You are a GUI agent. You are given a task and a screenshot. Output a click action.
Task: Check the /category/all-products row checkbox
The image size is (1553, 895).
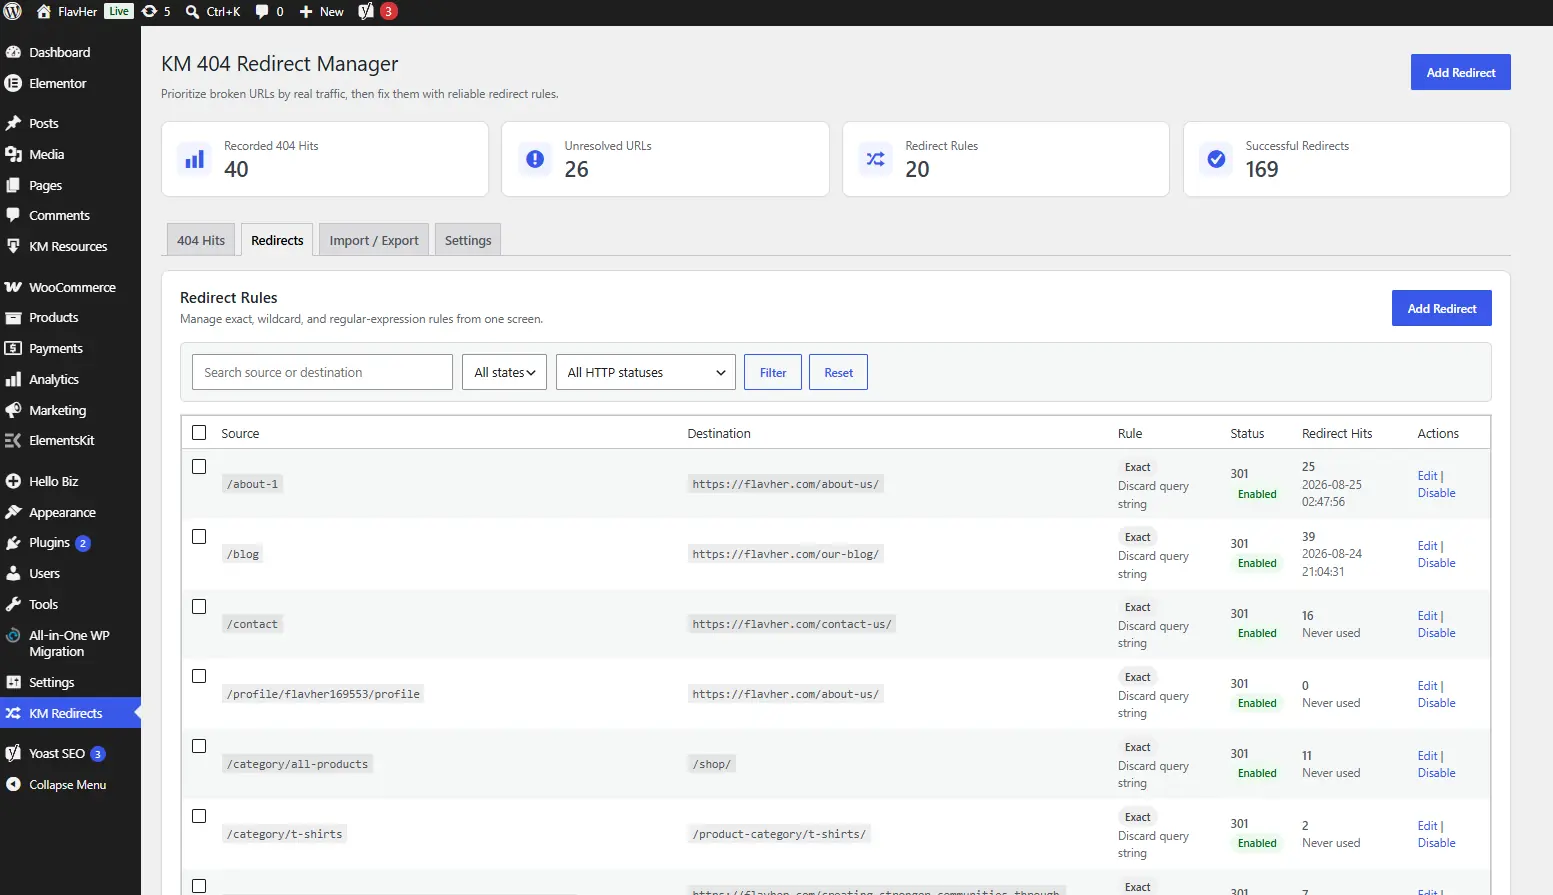tap(199, 747)
